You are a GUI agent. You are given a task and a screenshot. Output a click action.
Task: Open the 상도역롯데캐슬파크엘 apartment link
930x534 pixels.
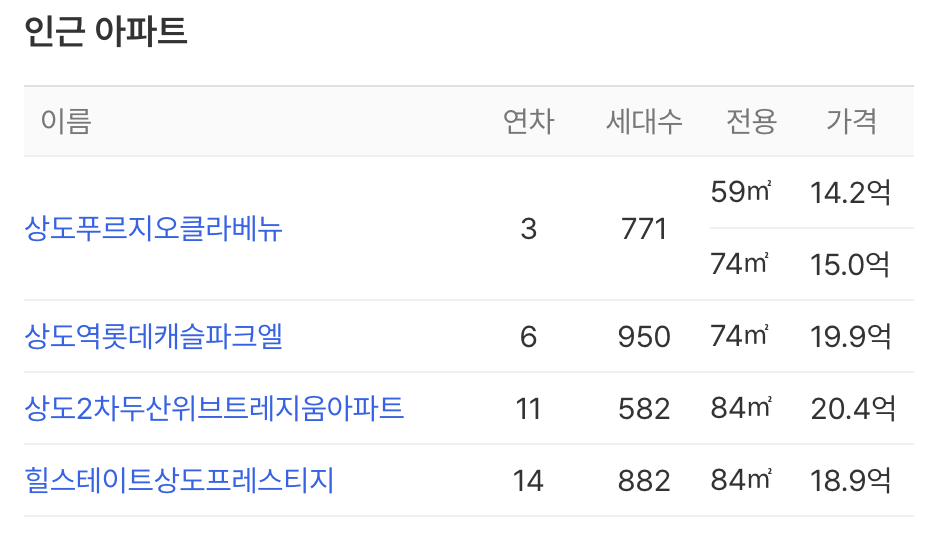tap(153, 336)
